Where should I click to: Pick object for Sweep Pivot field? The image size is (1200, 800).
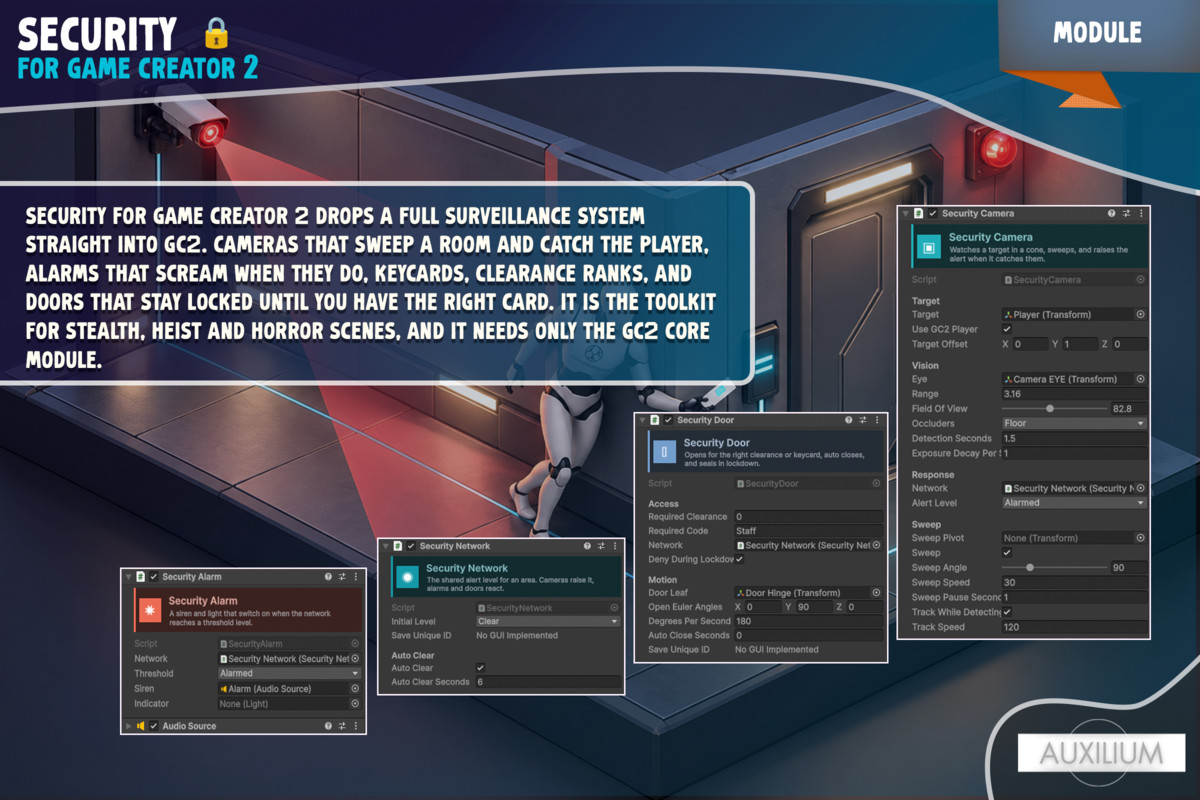coord(1140,538)
